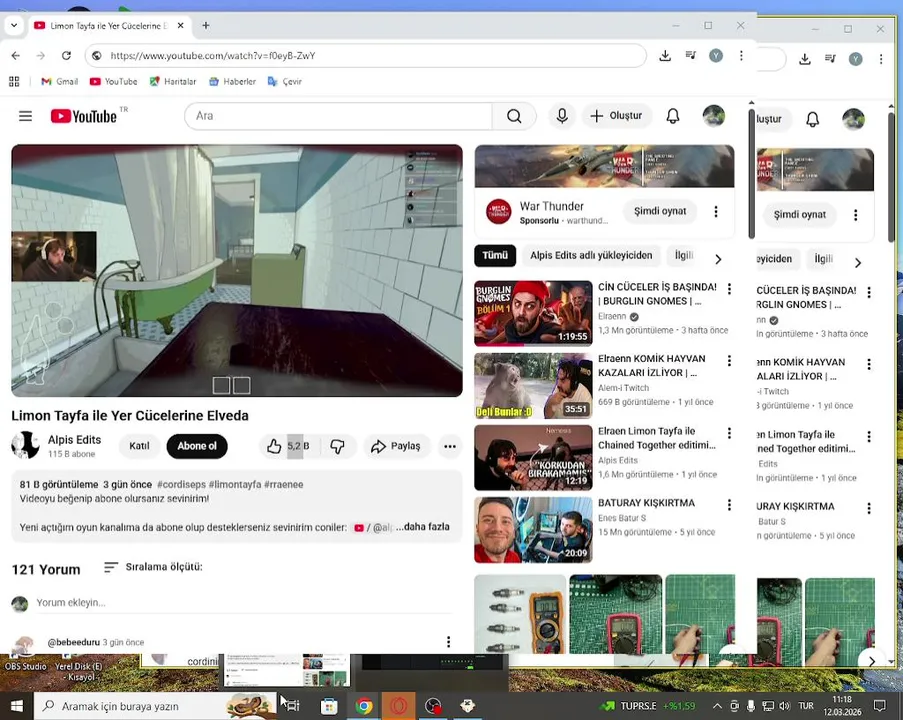
Task: Open the YouTube account avatar menu
Action: click(x=714, y=116)
